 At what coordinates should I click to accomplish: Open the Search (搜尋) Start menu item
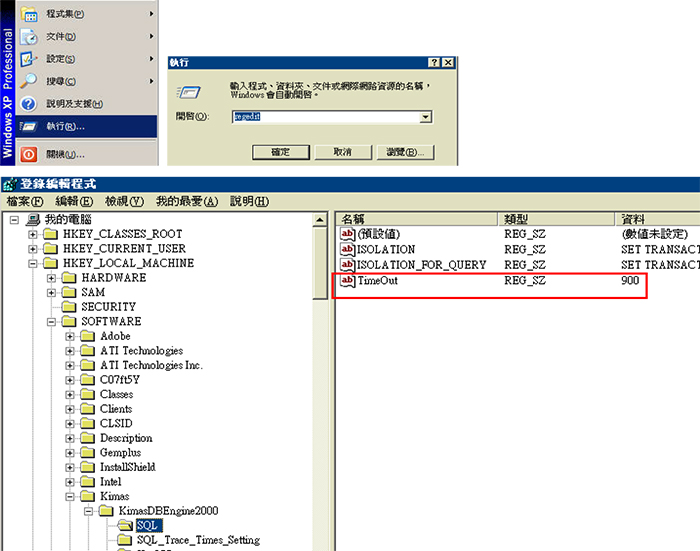click(x=86, y=81)
